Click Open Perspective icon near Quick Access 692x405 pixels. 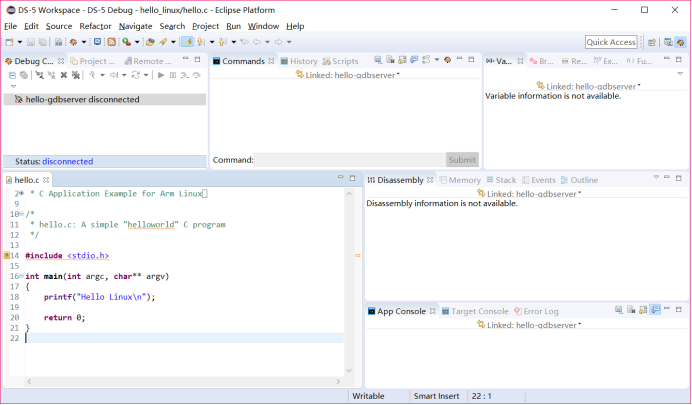pyautogui.click(x=652, y=42)
